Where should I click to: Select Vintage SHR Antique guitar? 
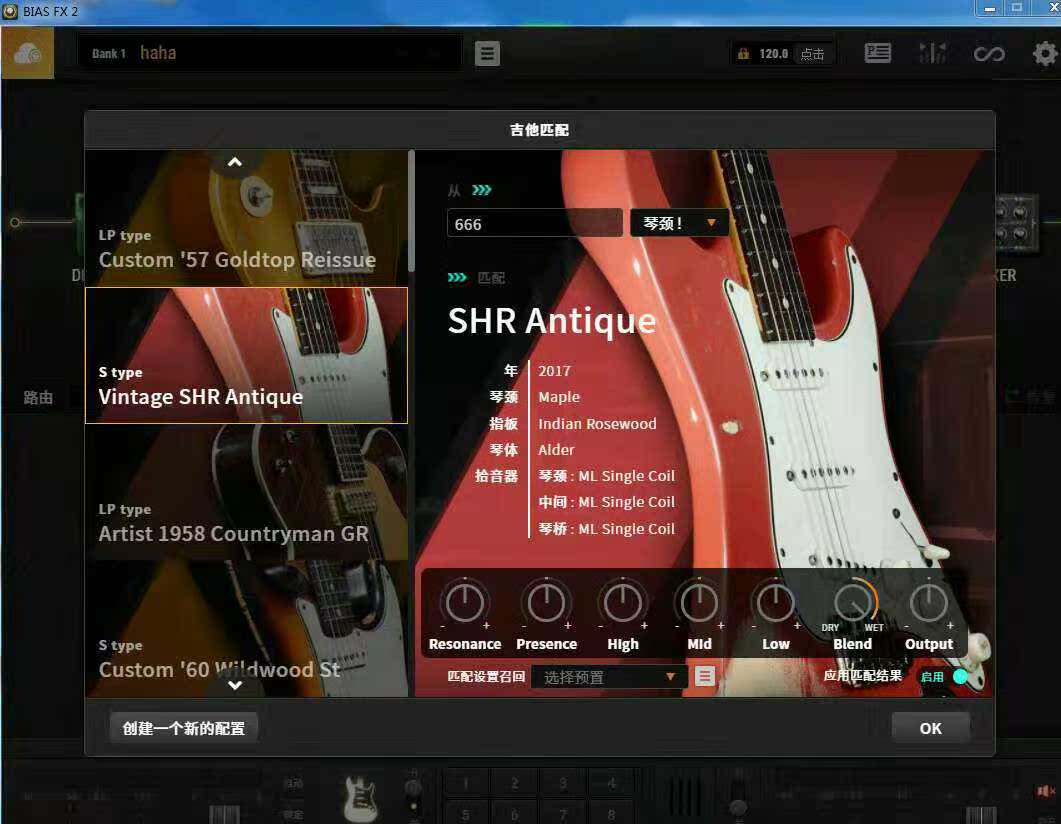(x=246, y=355)
